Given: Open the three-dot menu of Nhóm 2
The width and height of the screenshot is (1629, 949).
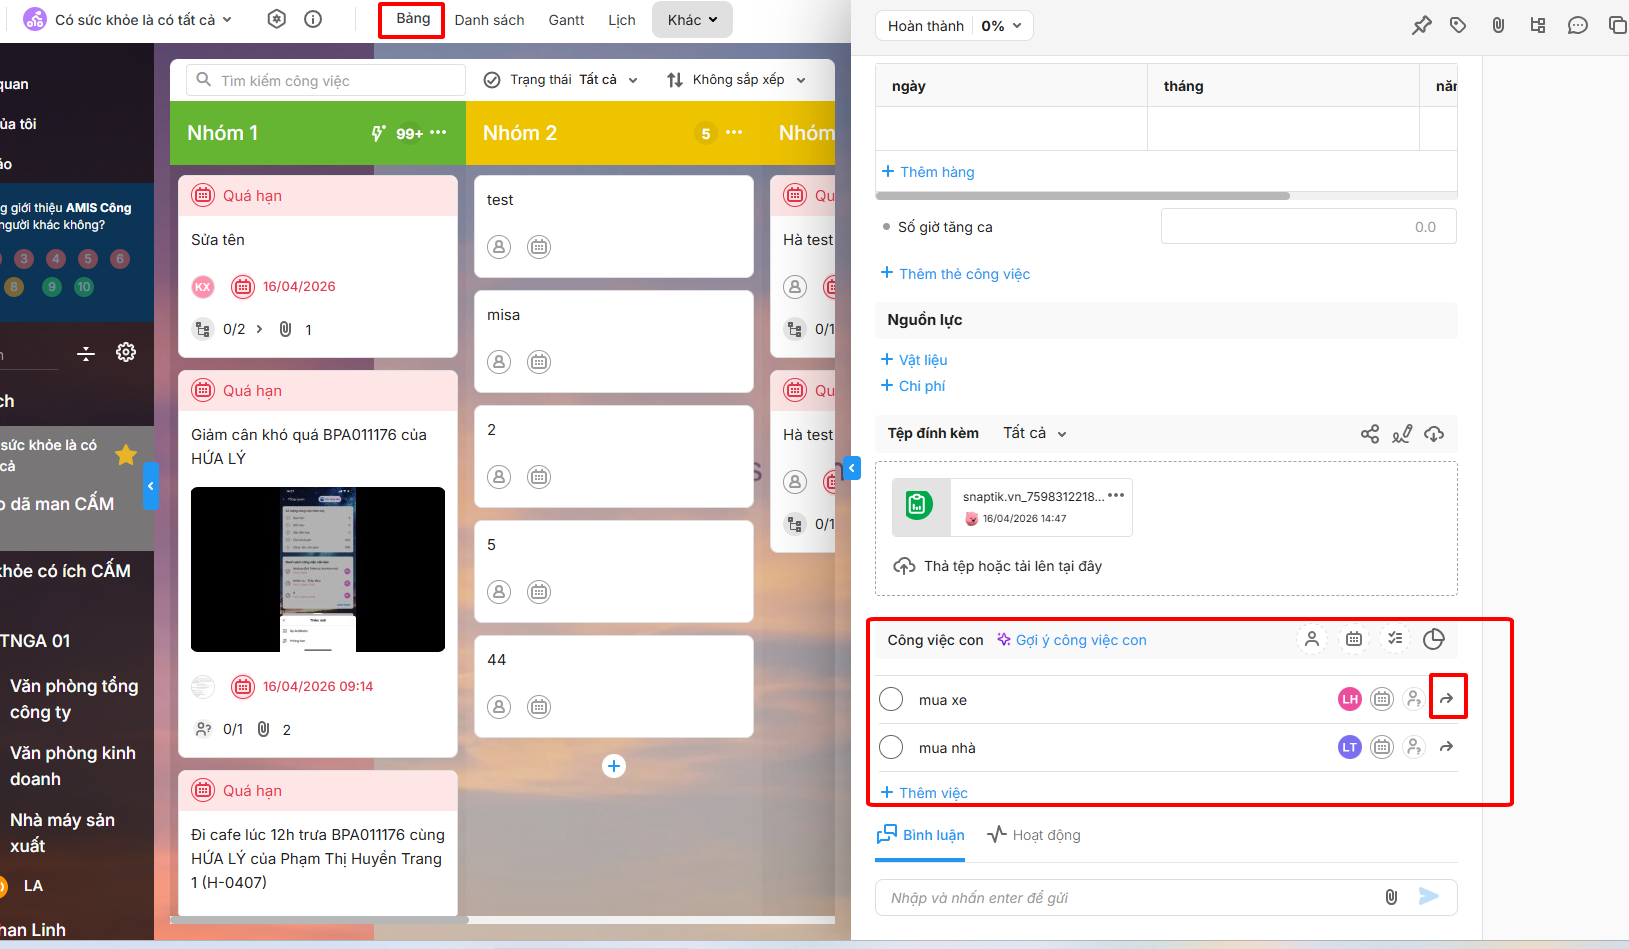Looking at the screenshot, I should [734, 133].
